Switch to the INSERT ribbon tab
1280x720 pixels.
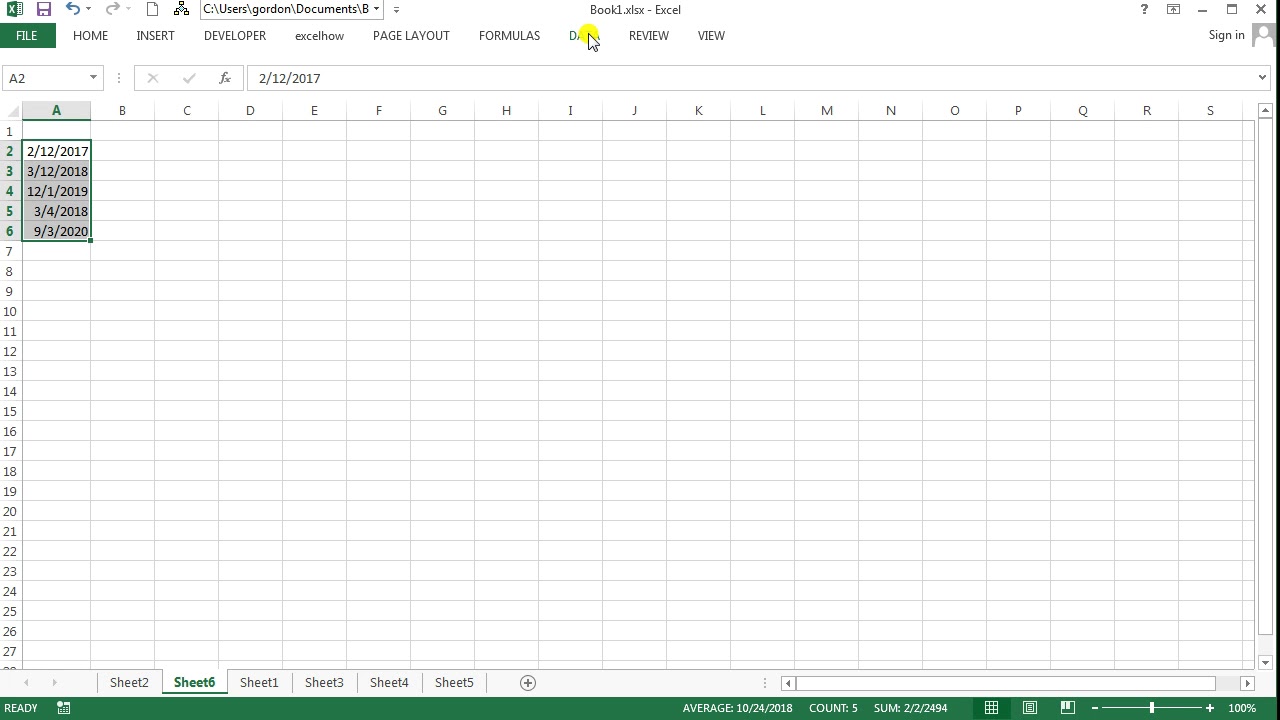coord(155,35)
